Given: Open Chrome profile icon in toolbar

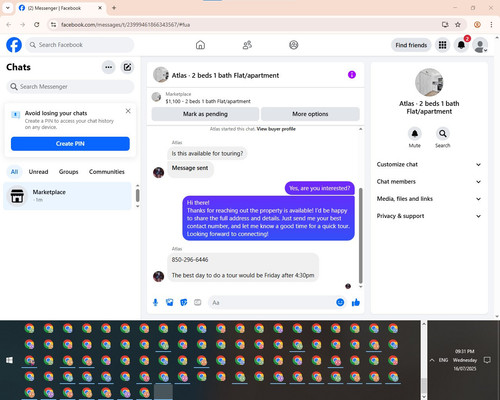Looking at the screenshot, I should click(477, 25).
